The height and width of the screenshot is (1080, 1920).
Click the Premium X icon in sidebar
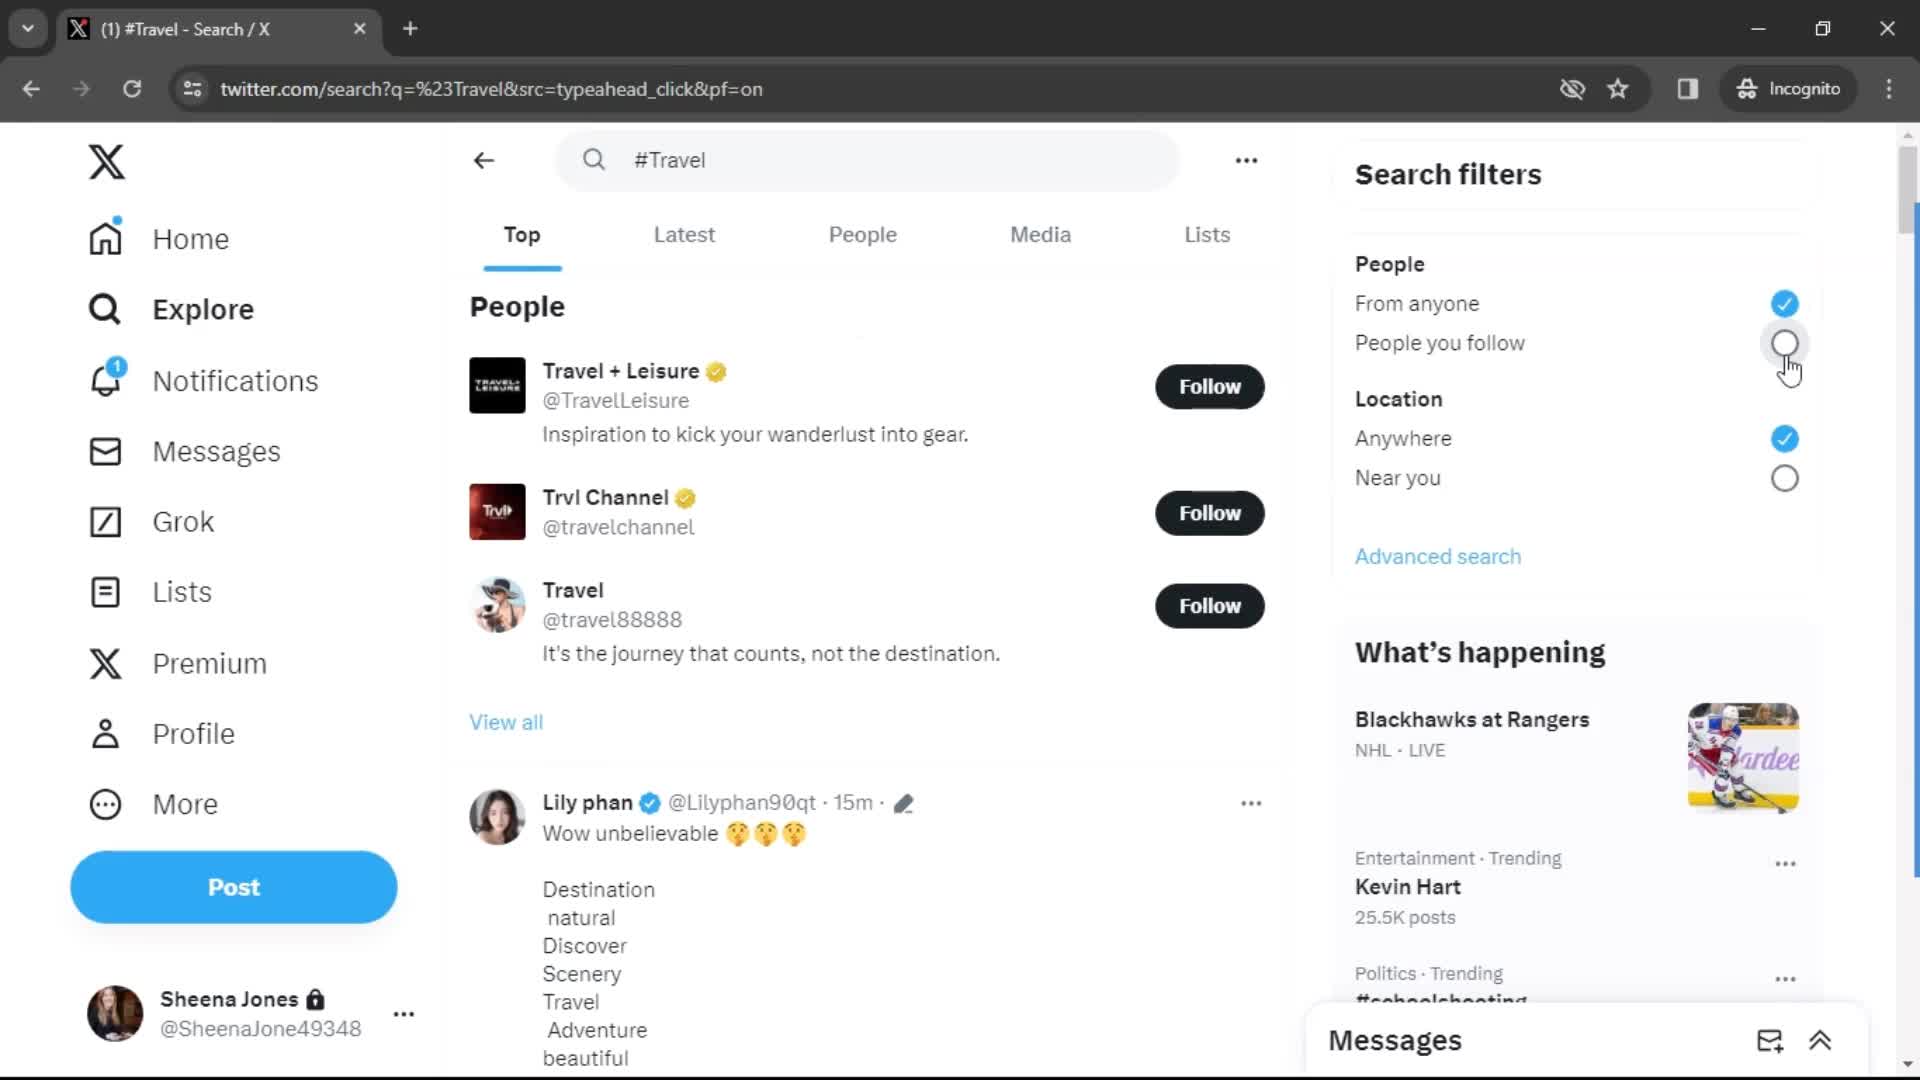coord(105,663)
